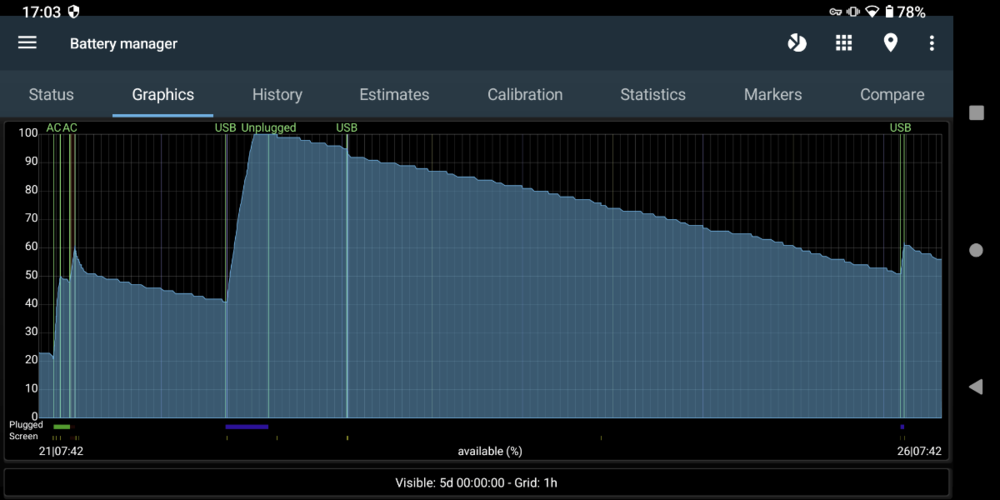Switch to the Statistics tab

tap(652, 94)
